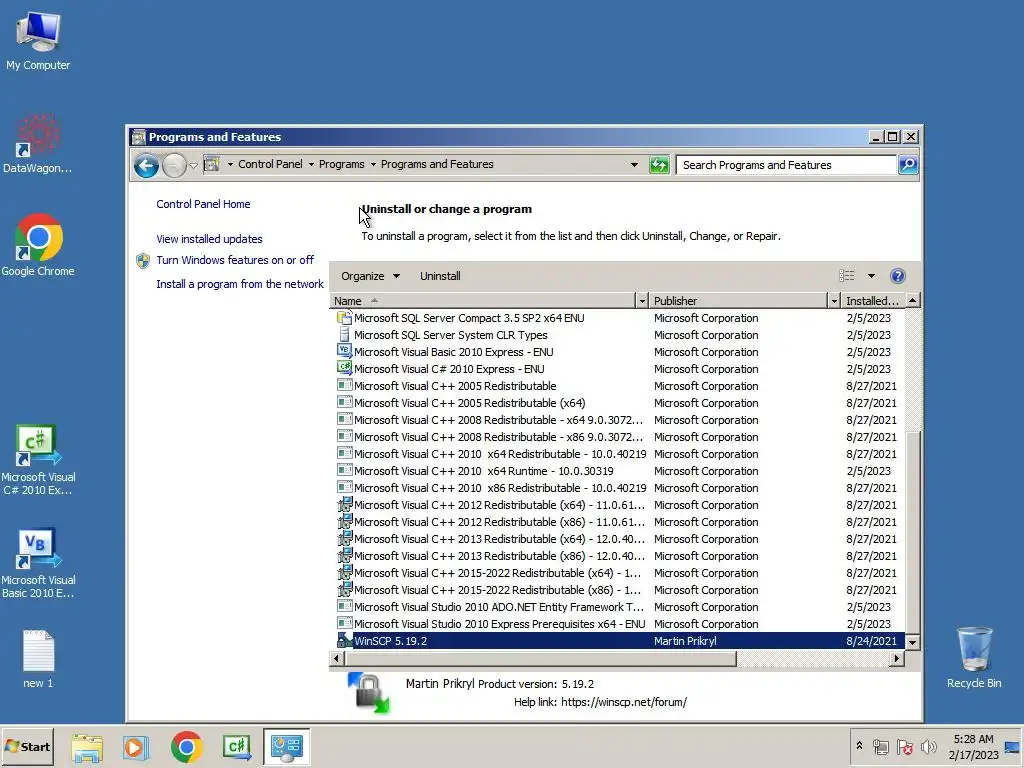Click the Control Panel taskbar button
Viewport: 1024px width, 768px height.
click(x=287, y=747)
